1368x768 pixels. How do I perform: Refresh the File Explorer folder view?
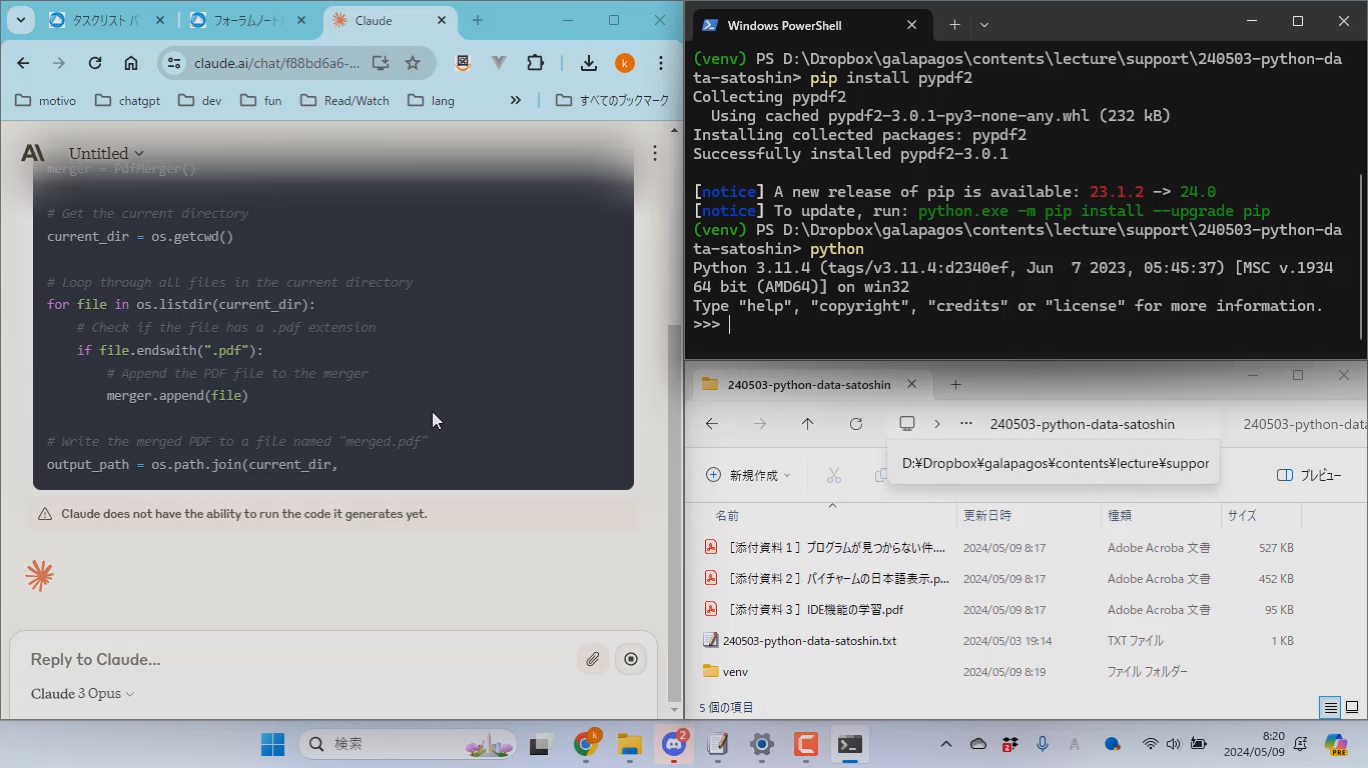856,424
